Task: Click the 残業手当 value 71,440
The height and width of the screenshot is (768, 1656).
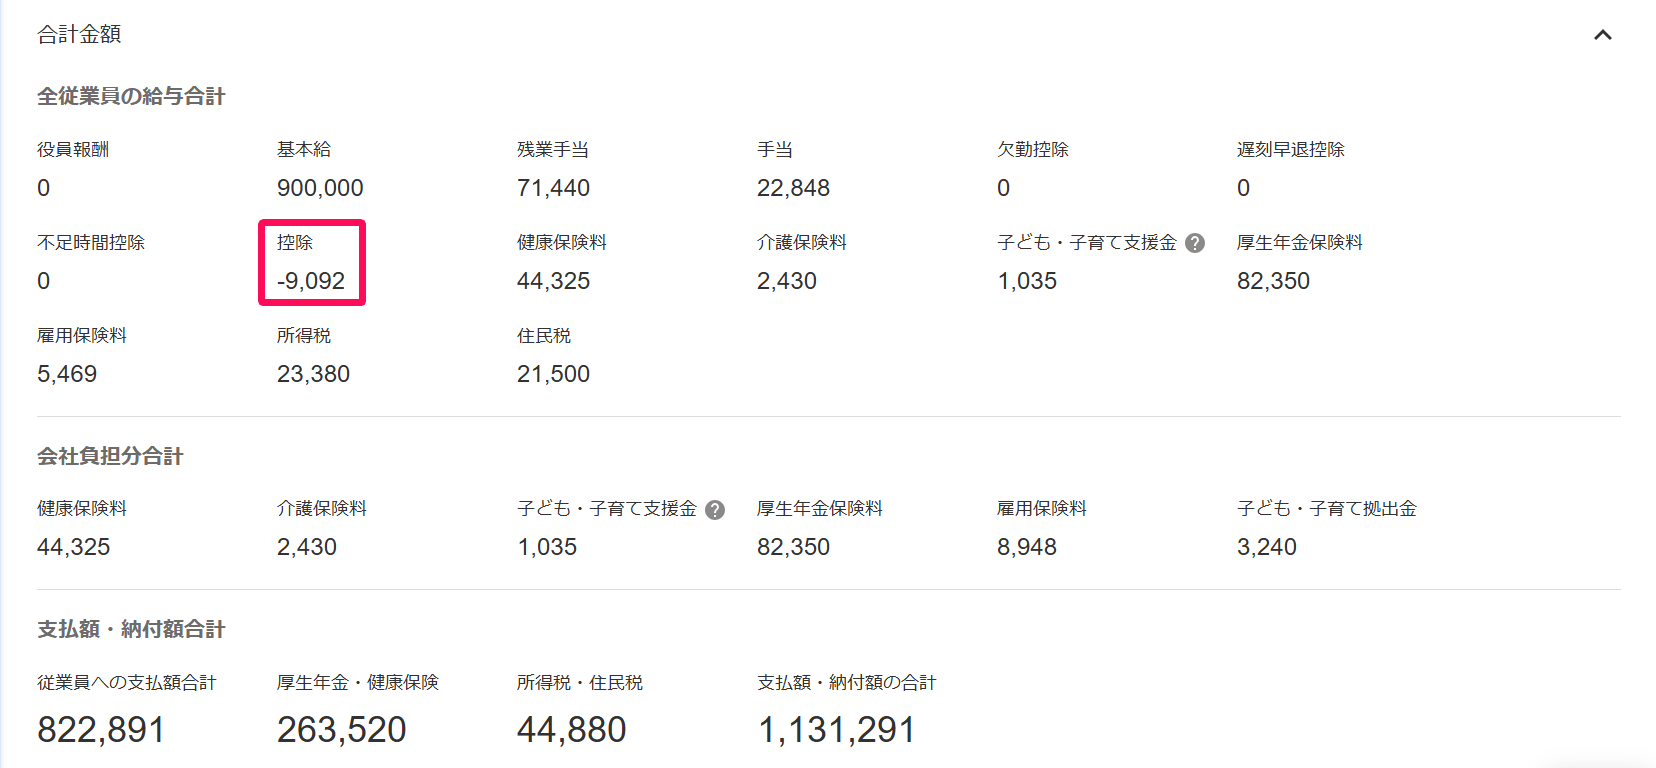Action: 553,188
